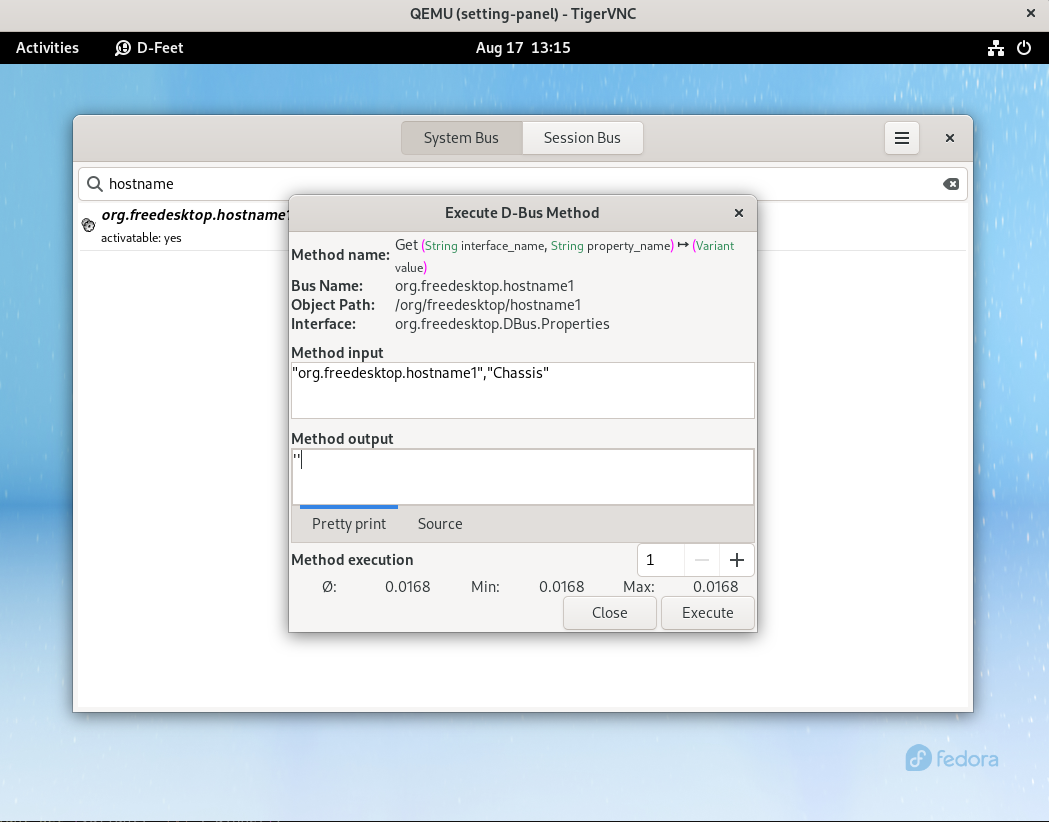The image size is (1049, 822).
Task: Close the D-Feet main window
Action: click(x=949, y=138)
